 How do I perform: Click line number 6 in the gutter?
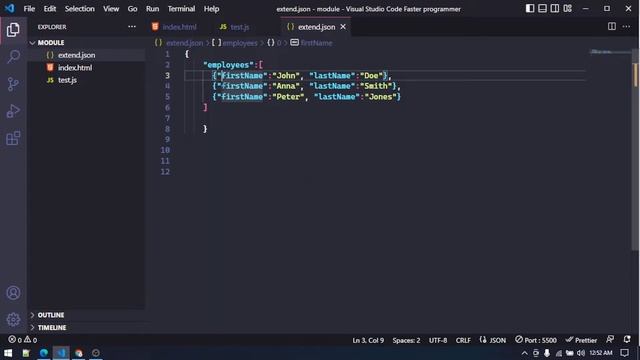[x=167, y=107]
